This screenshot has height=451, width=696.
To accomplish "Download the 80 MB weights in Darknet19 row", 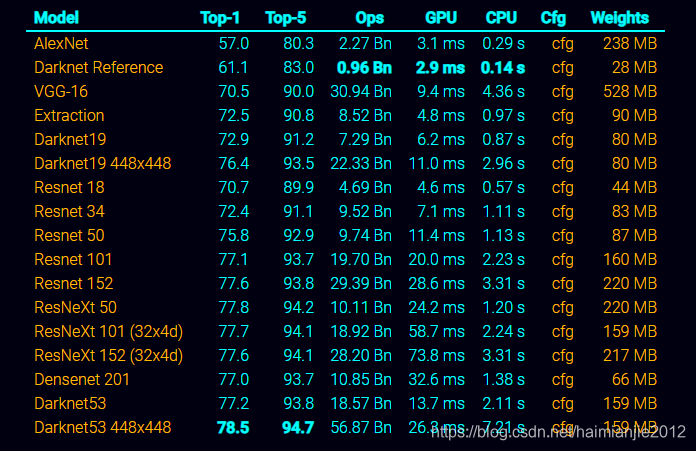I will coord(634,139).
